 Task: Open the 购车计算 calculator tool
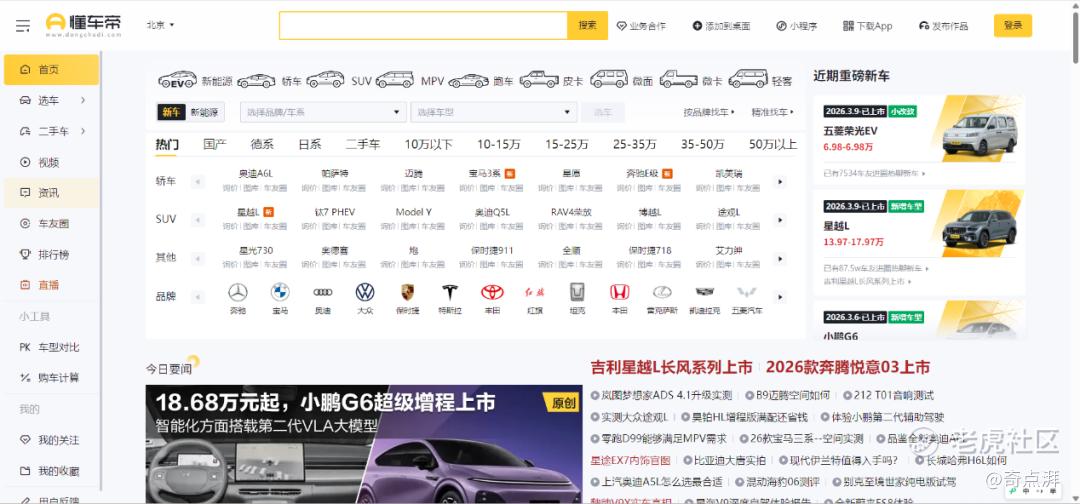click(51, 378)
